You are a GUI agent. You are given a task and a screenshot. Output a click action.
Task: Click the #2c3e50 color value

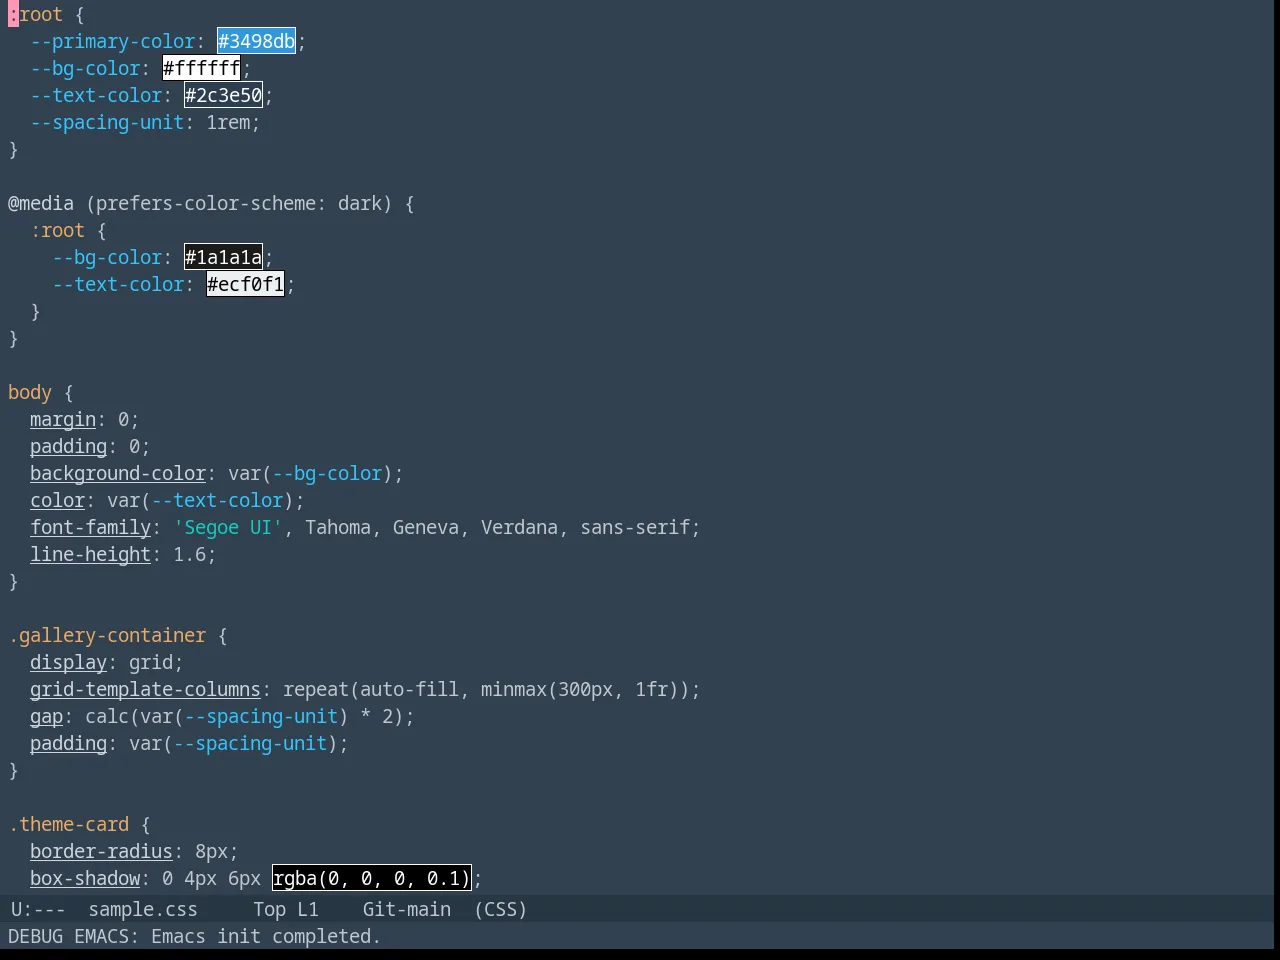[x=223, y=95]
